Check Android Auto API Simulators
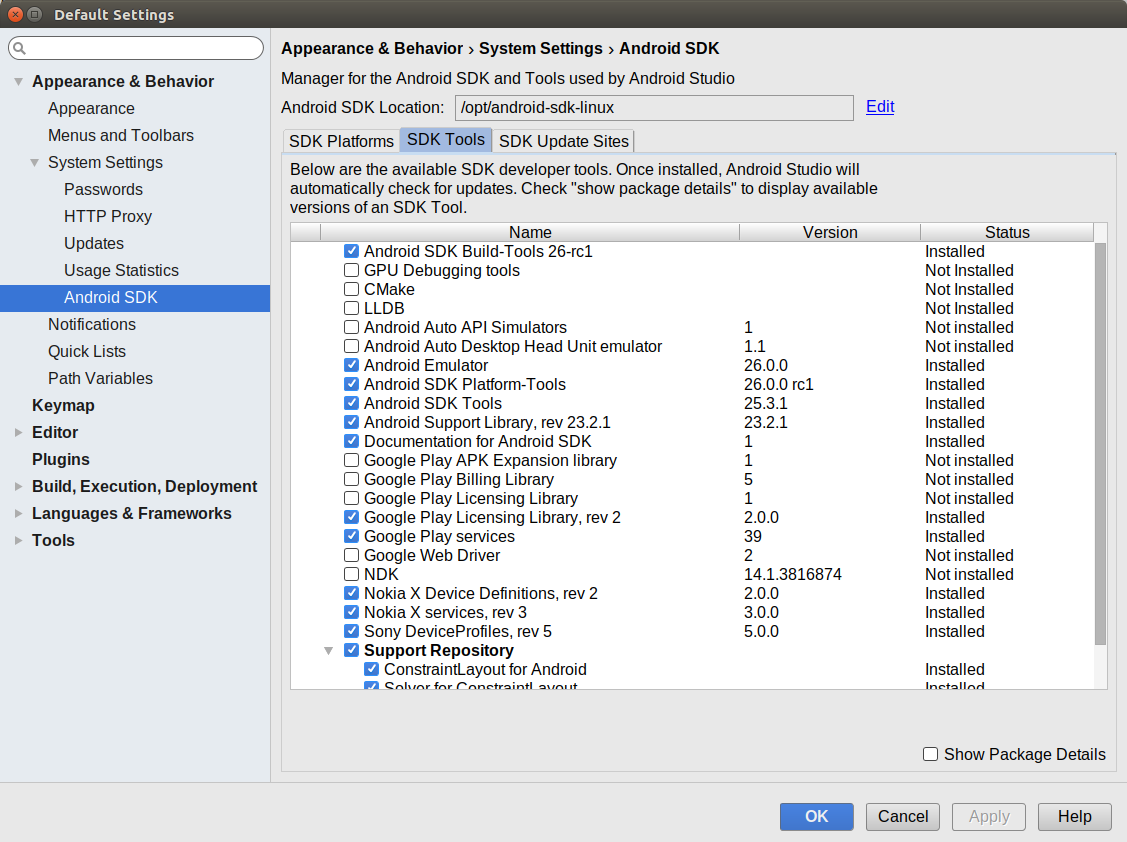The image size is (1127, 842). (x=351, y=327)
